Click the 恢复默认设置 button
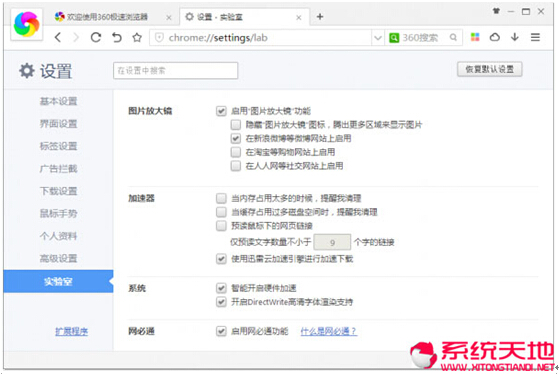 (x=489, y=69)
